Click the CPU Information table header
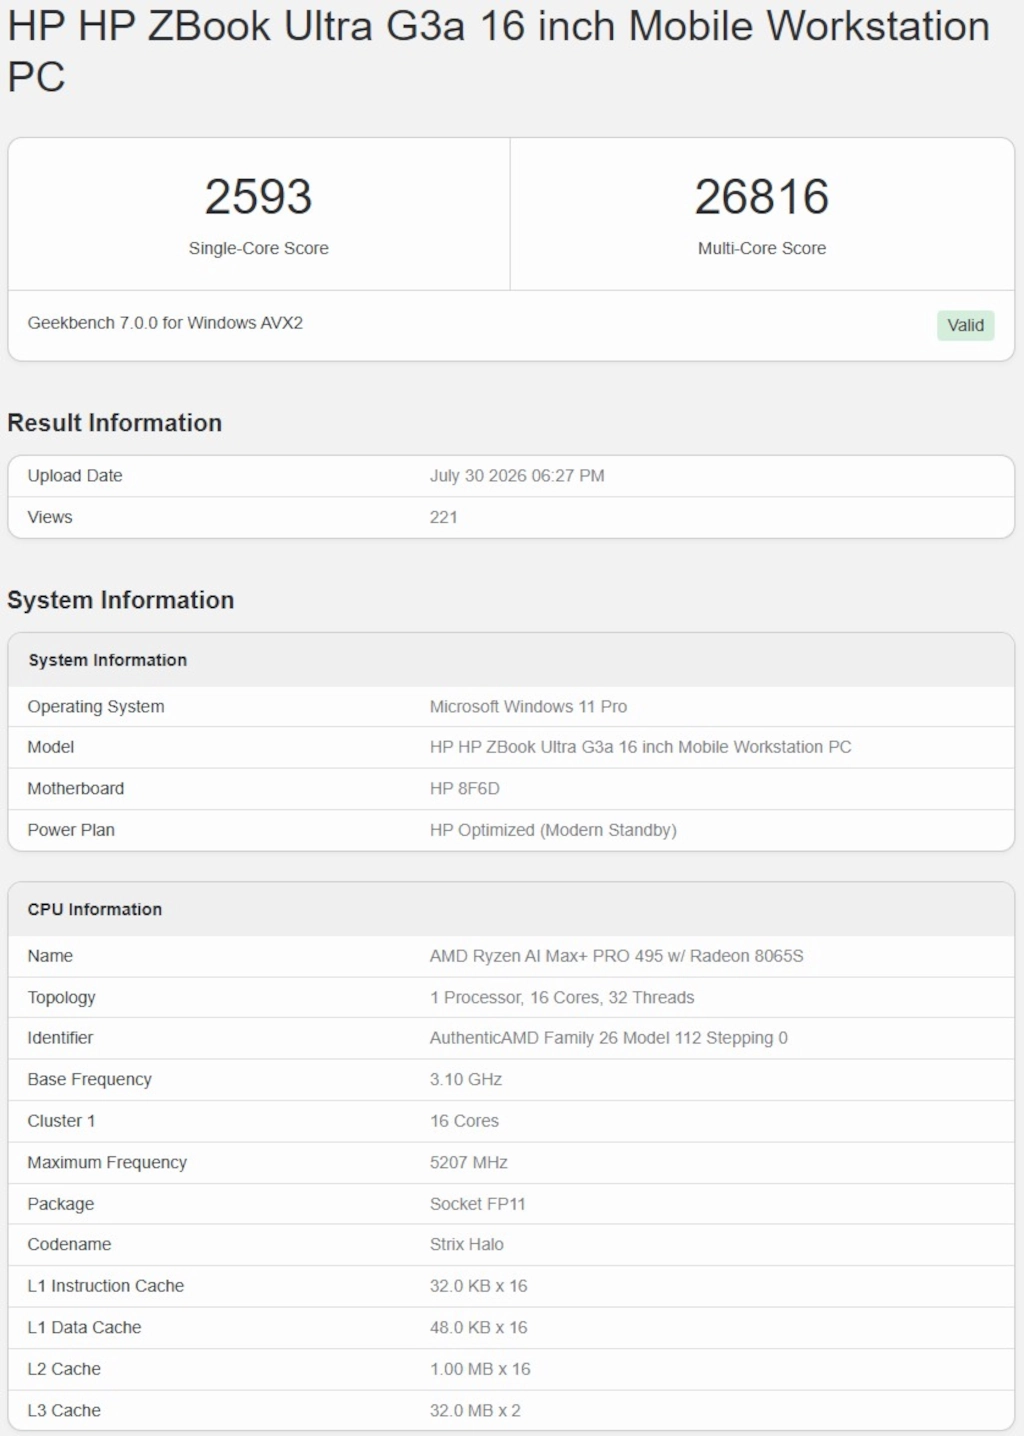The height and width of the screenshot is (1436, 1024). coord(95,909)
